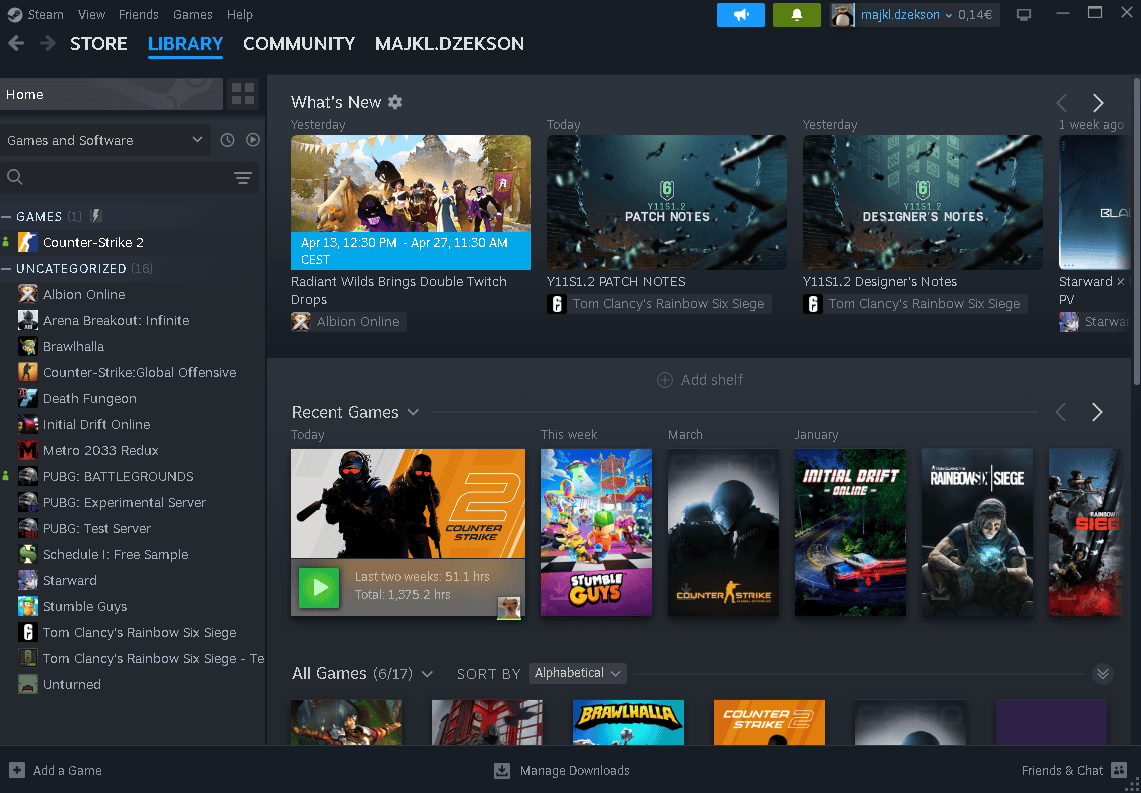
Task: Select Stumble Guys recent game cover
Action: [596, 533]
